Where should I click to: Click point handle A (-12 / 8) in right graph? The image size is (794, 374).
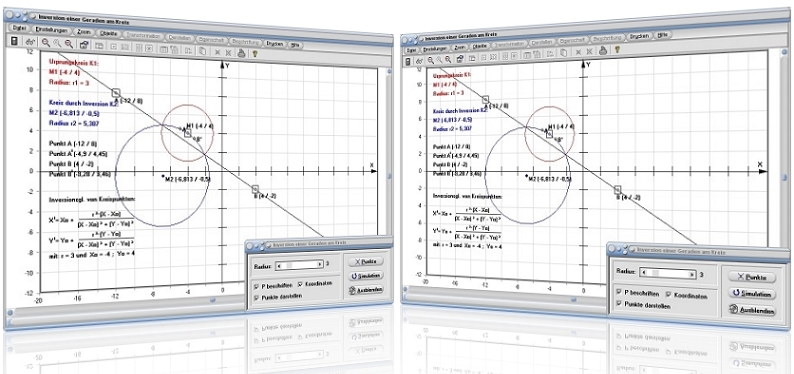point(486,100)
